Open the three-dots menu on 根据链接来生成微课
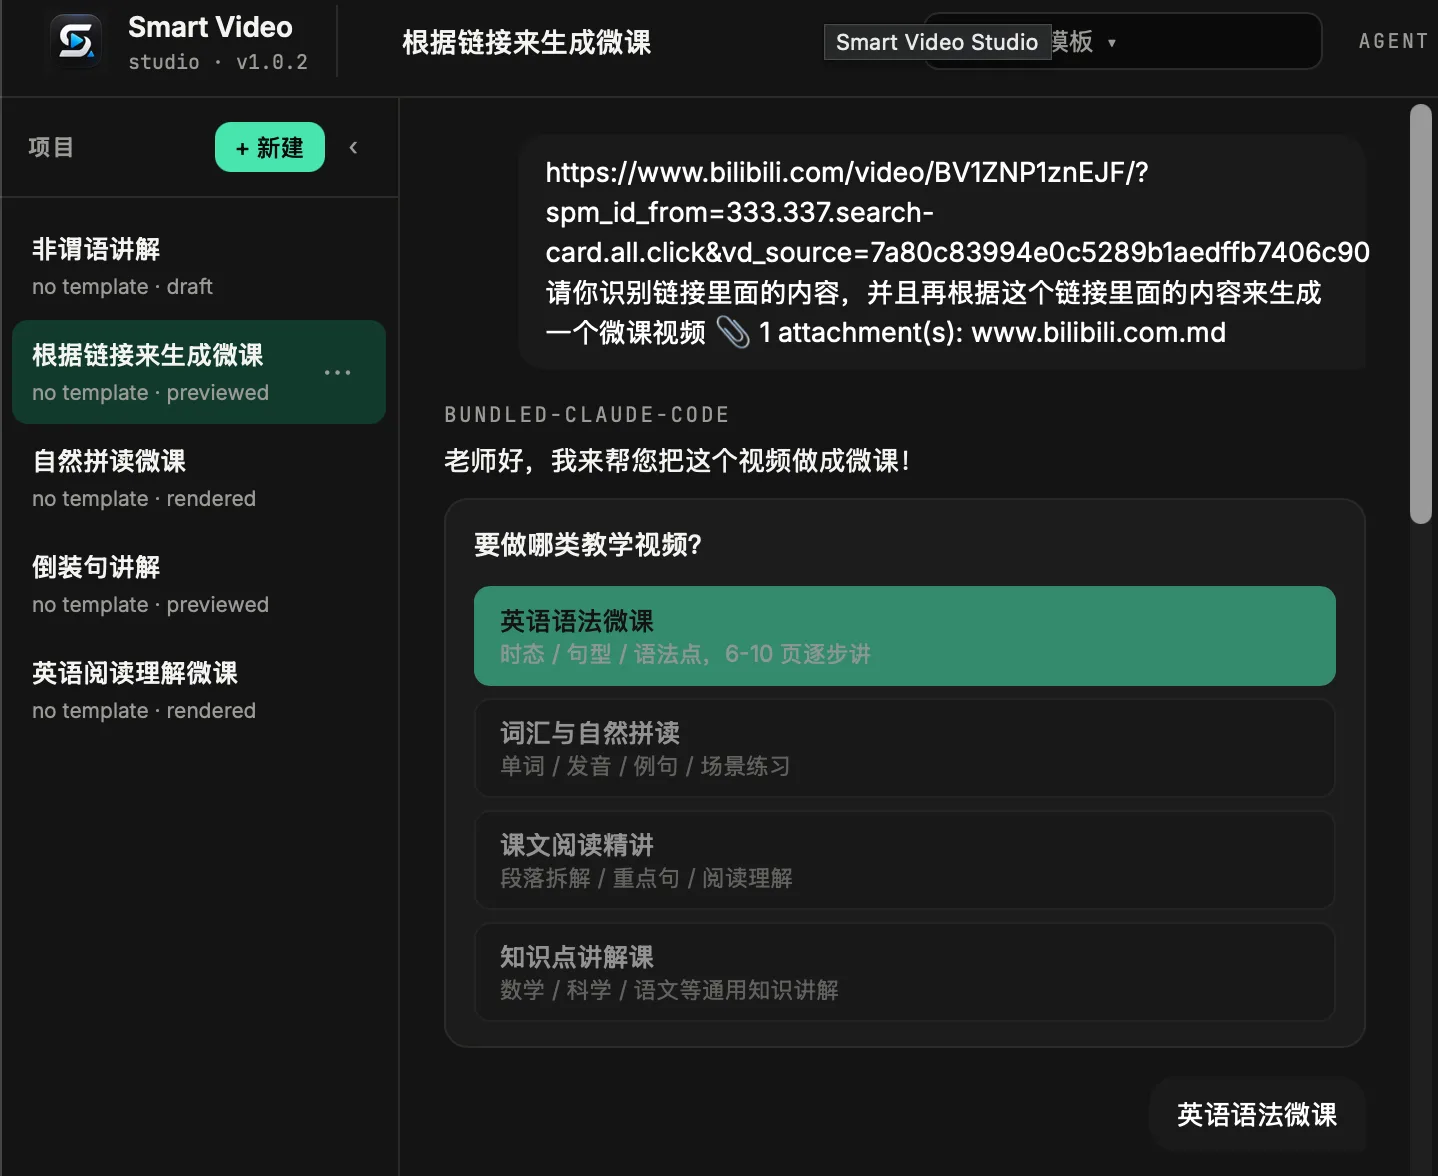The height and width of the screenshot is (1176, 1438). pos(337,372)
